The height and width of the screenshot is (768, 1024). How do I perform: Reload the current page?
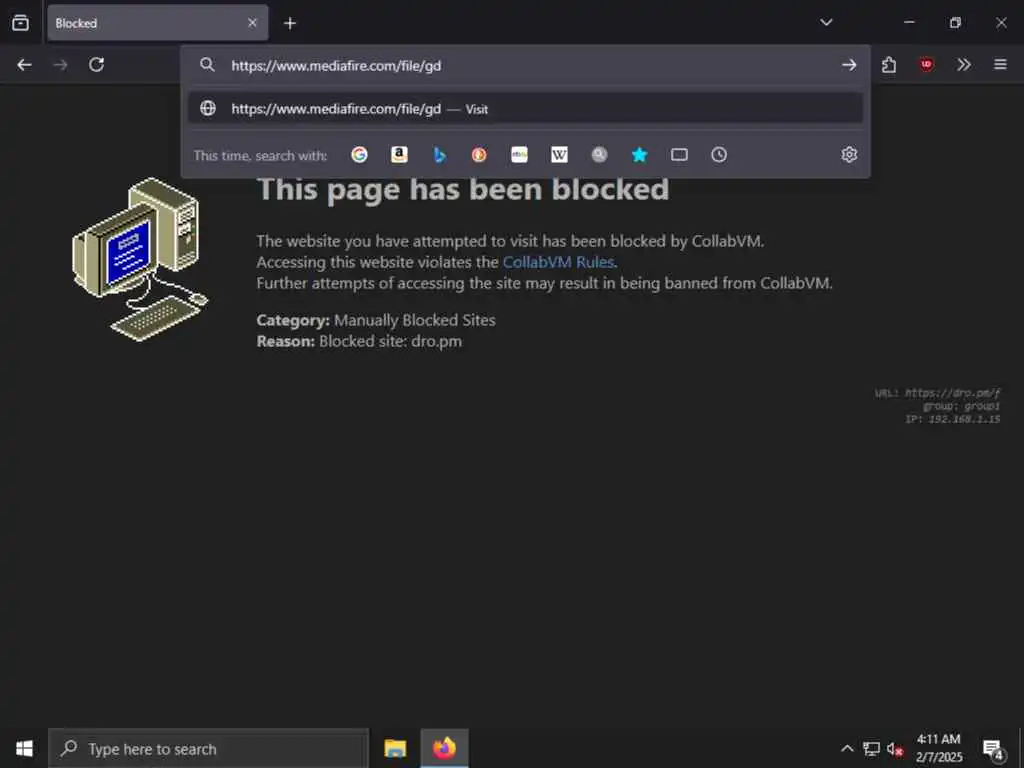pos(97,65)
